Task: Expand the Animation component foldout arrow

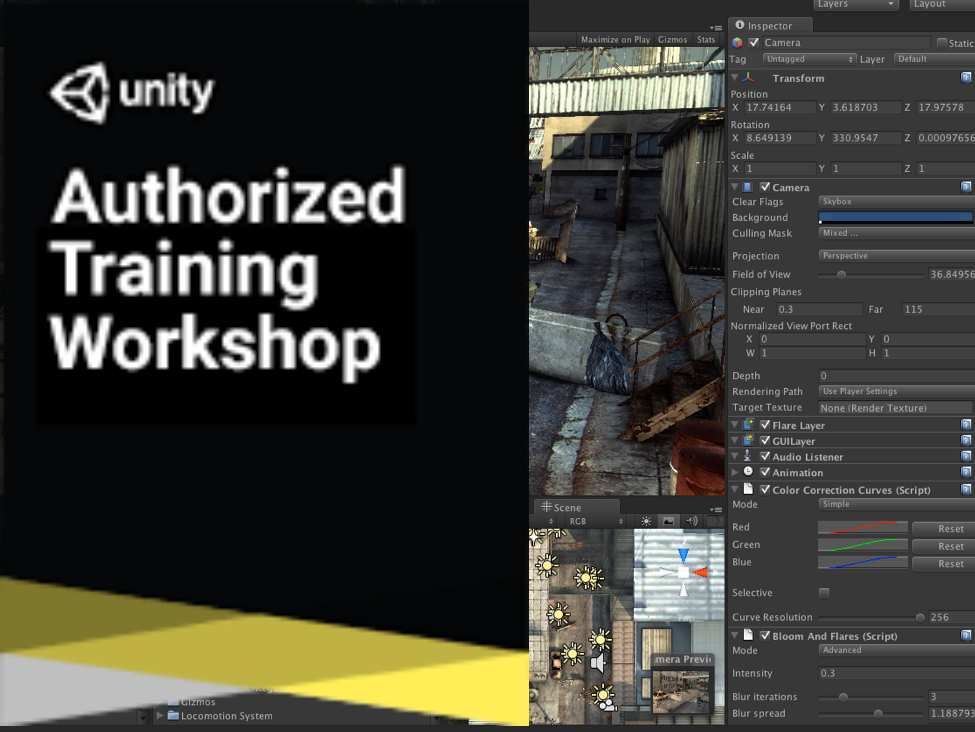Action: 735,473
